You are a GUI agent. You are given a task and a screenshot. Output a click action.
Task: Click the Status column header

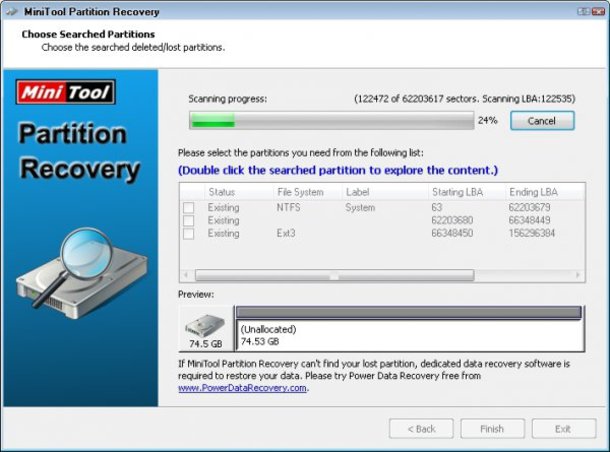click(238, 192)
